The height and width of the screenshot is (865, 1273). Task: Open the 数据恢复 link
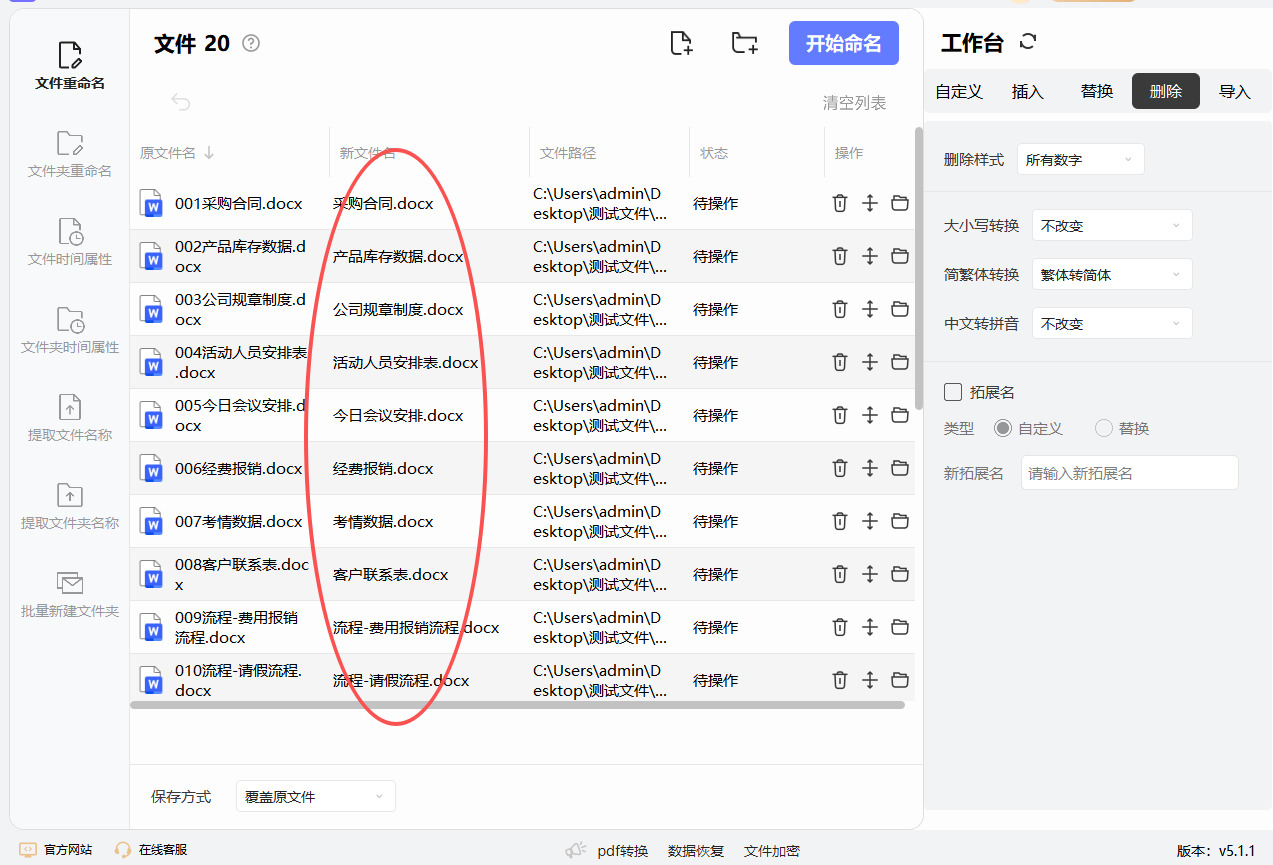point(696,851)
